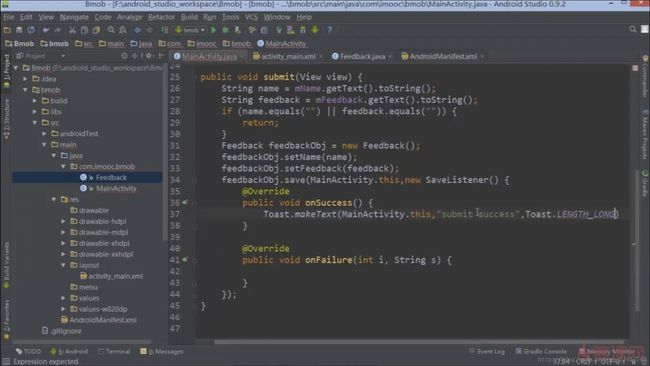Toggle the Structure tool window side tab
This screenshot has height=366, width=650.
[x=6, y=118]
